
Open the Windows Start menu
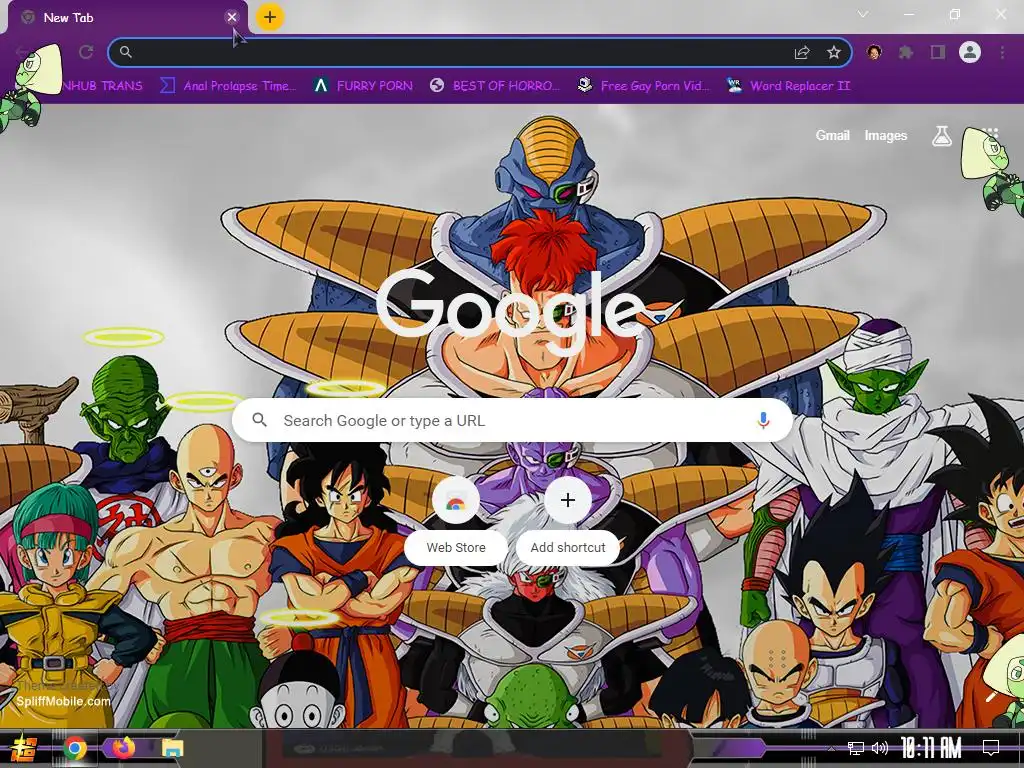(24, 748)
